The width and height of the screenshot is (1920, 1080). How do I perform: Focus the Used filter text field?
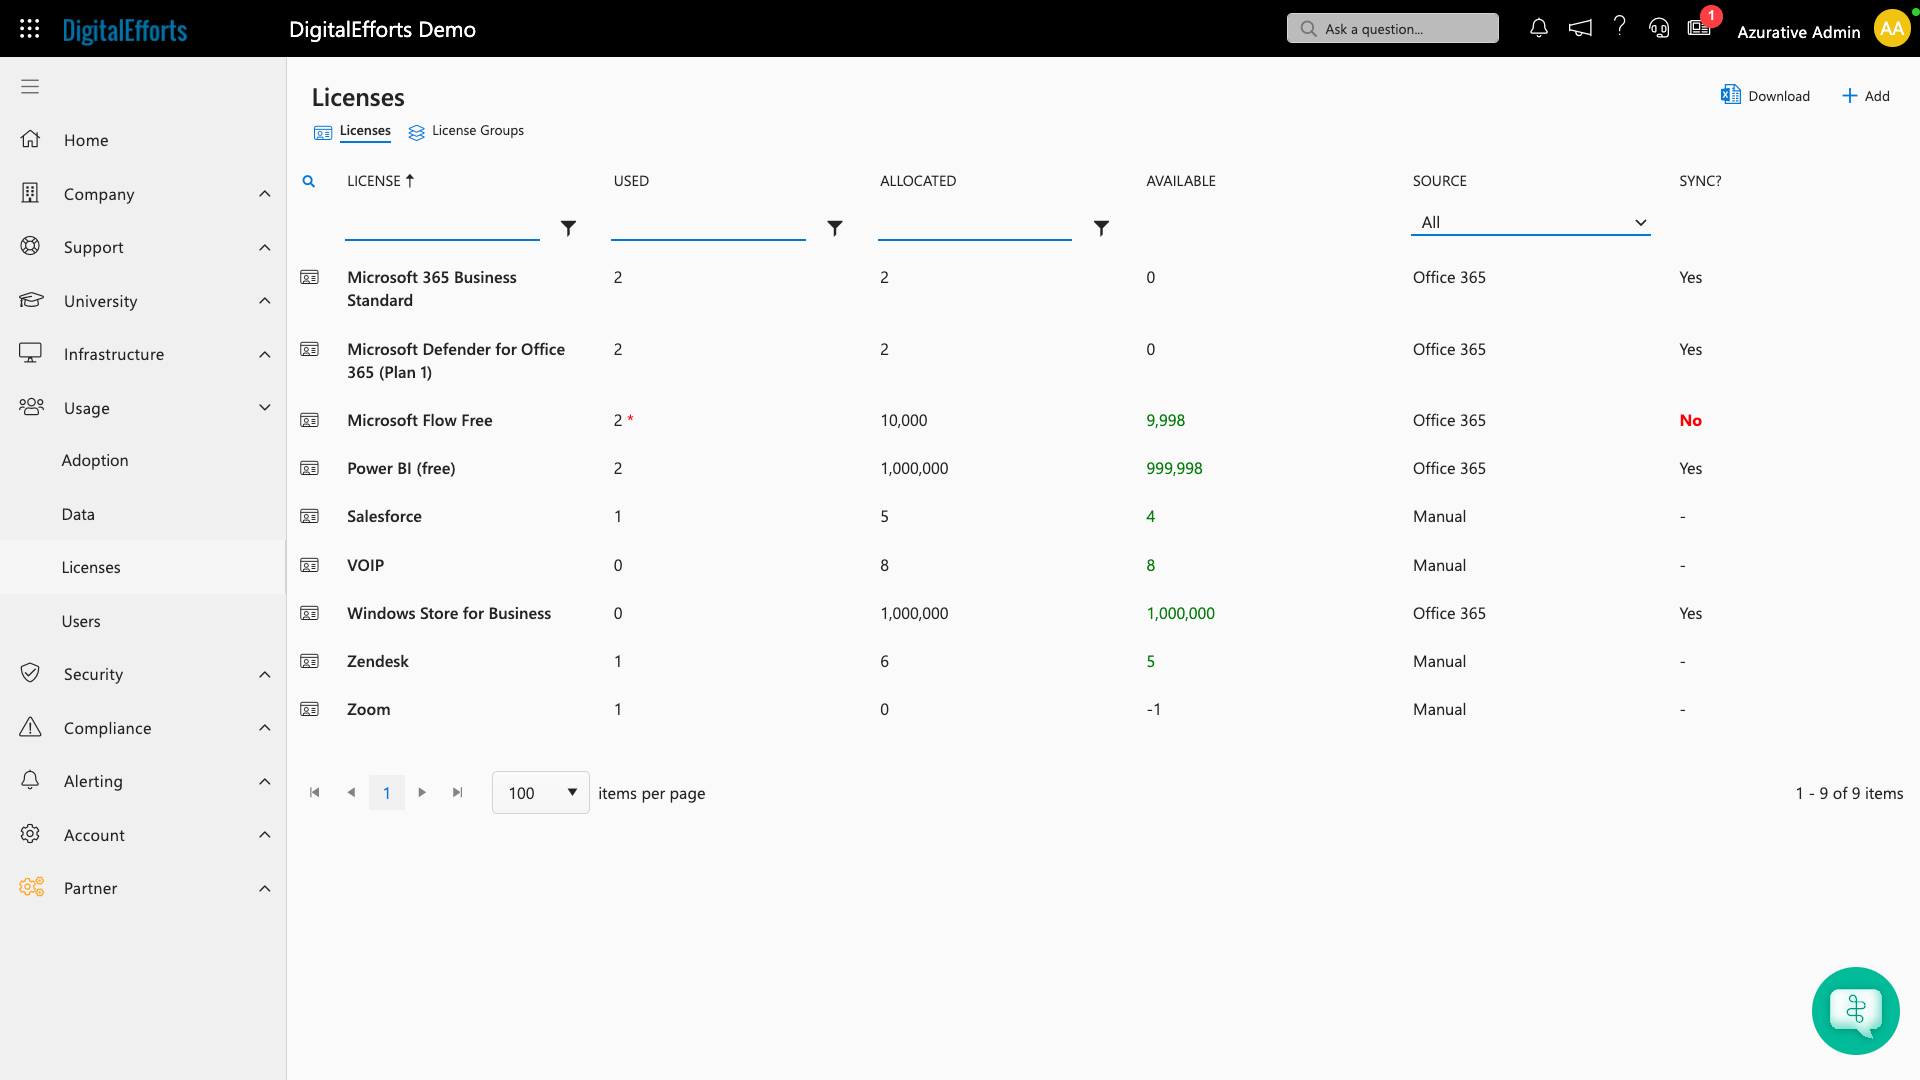coord(708,227)
